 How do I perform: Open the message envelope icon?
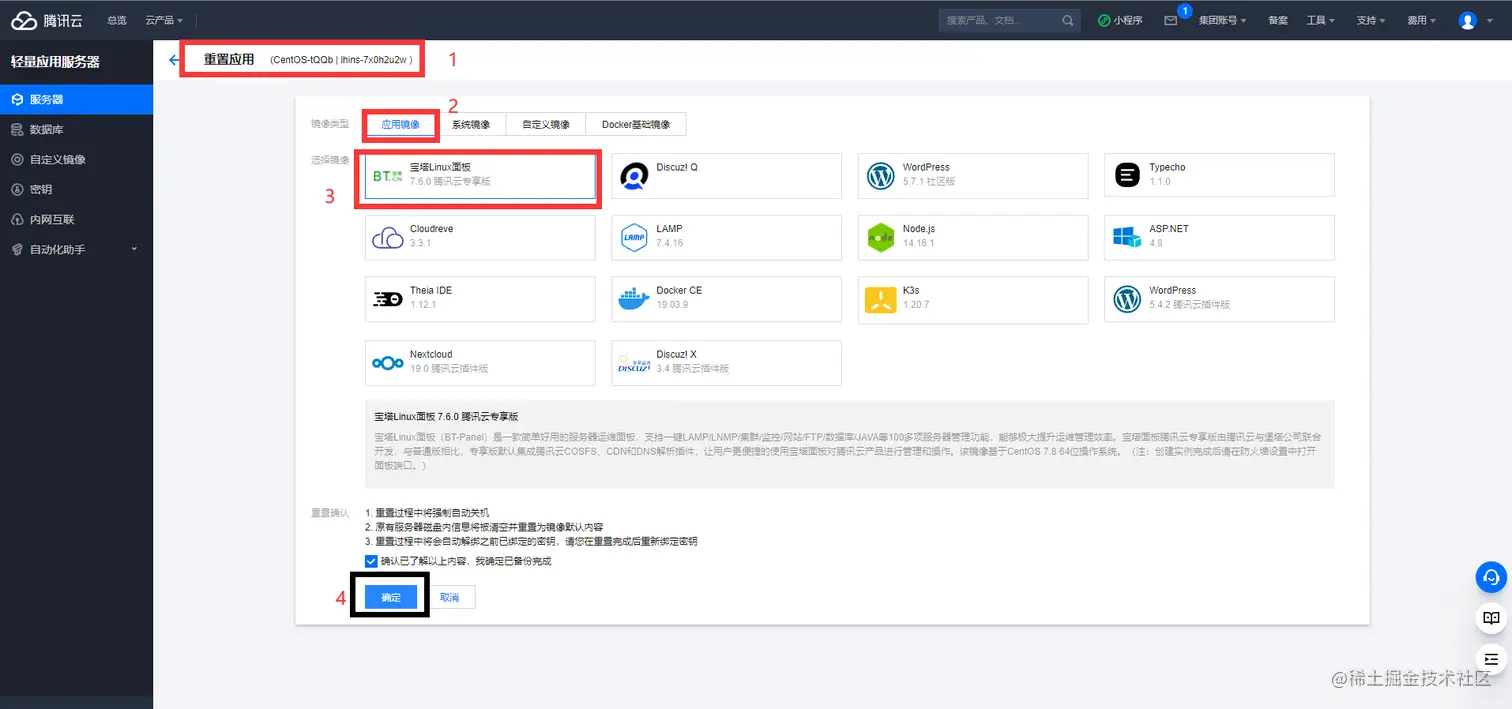pyautogui.click(x=1171, y=20)
